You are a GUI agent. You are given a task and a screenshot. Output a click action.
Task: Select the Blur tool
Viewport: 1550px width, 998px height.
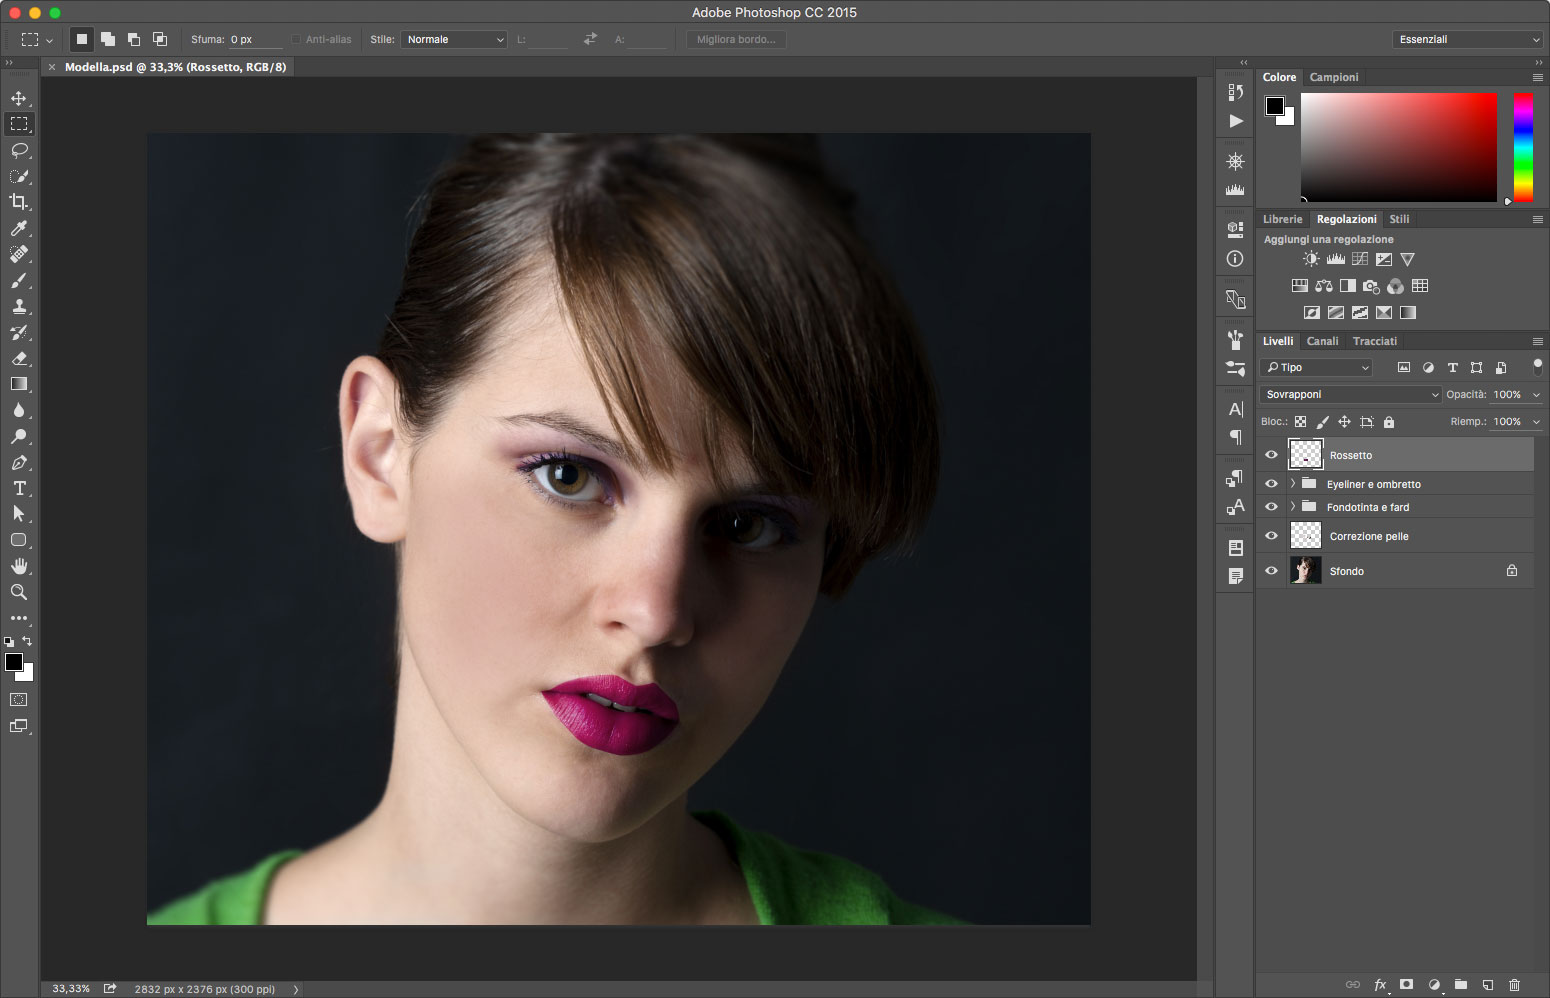tap(19, 410)
